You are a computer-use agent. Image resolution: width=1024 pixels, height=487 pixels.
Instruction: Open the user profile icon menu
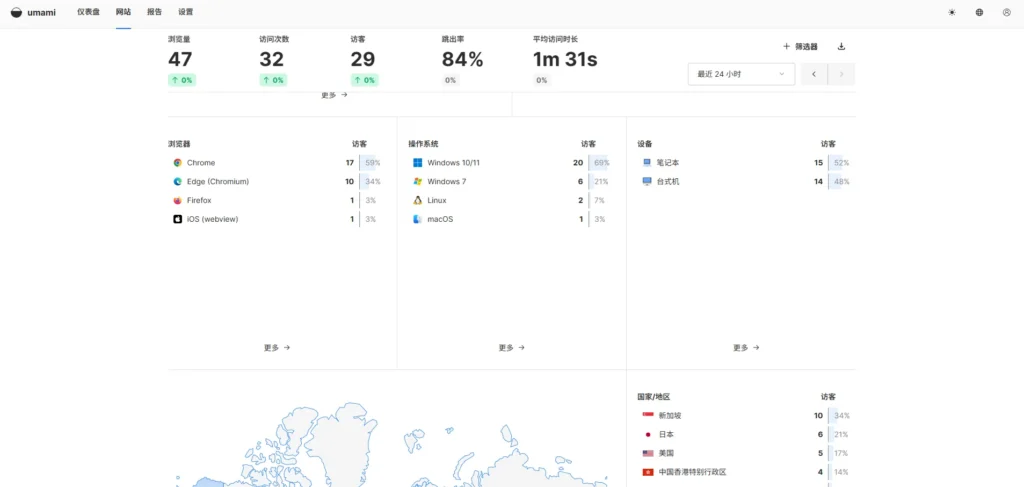tap(1006, 12)
